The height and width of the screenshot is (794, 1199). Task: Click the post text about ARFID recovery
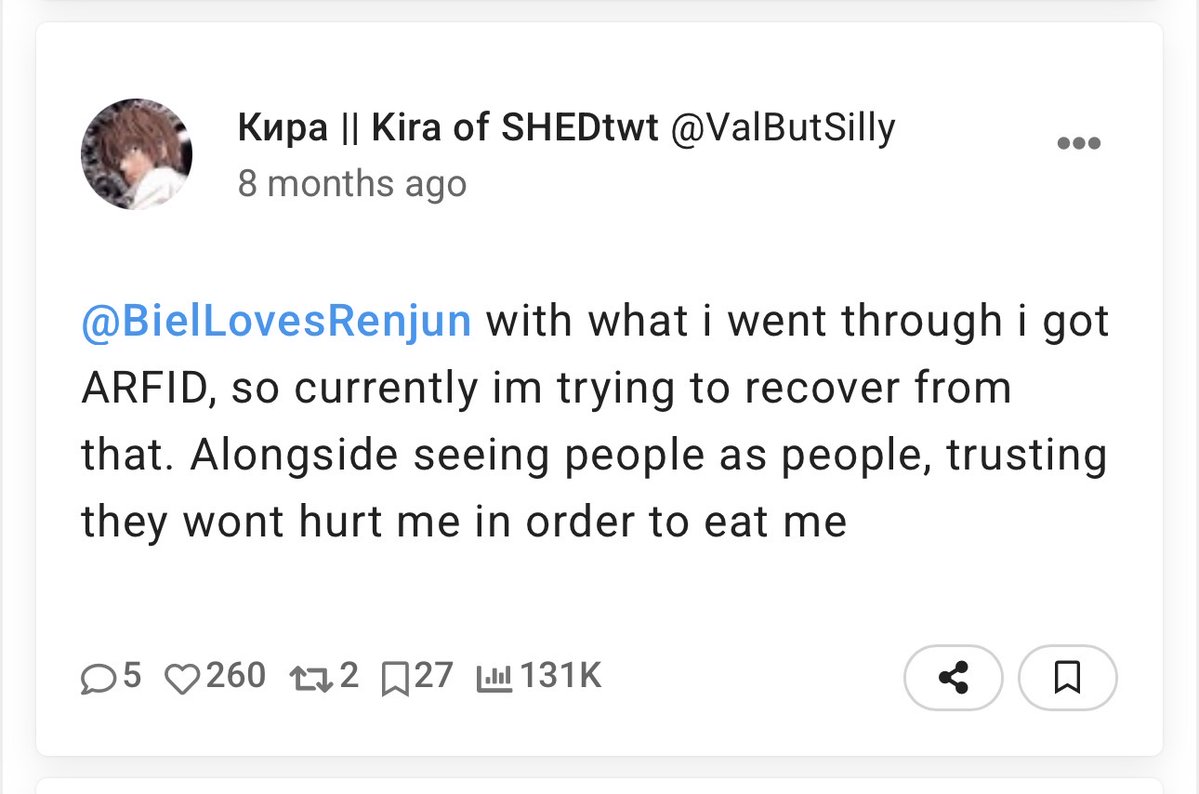594,421
